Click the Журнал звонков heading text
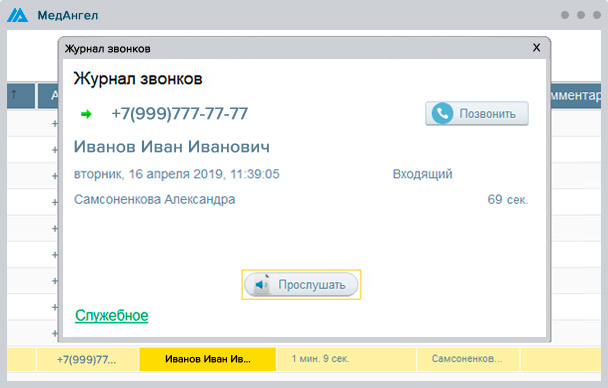This screenshot has height=388, width=608. (138, 79)
